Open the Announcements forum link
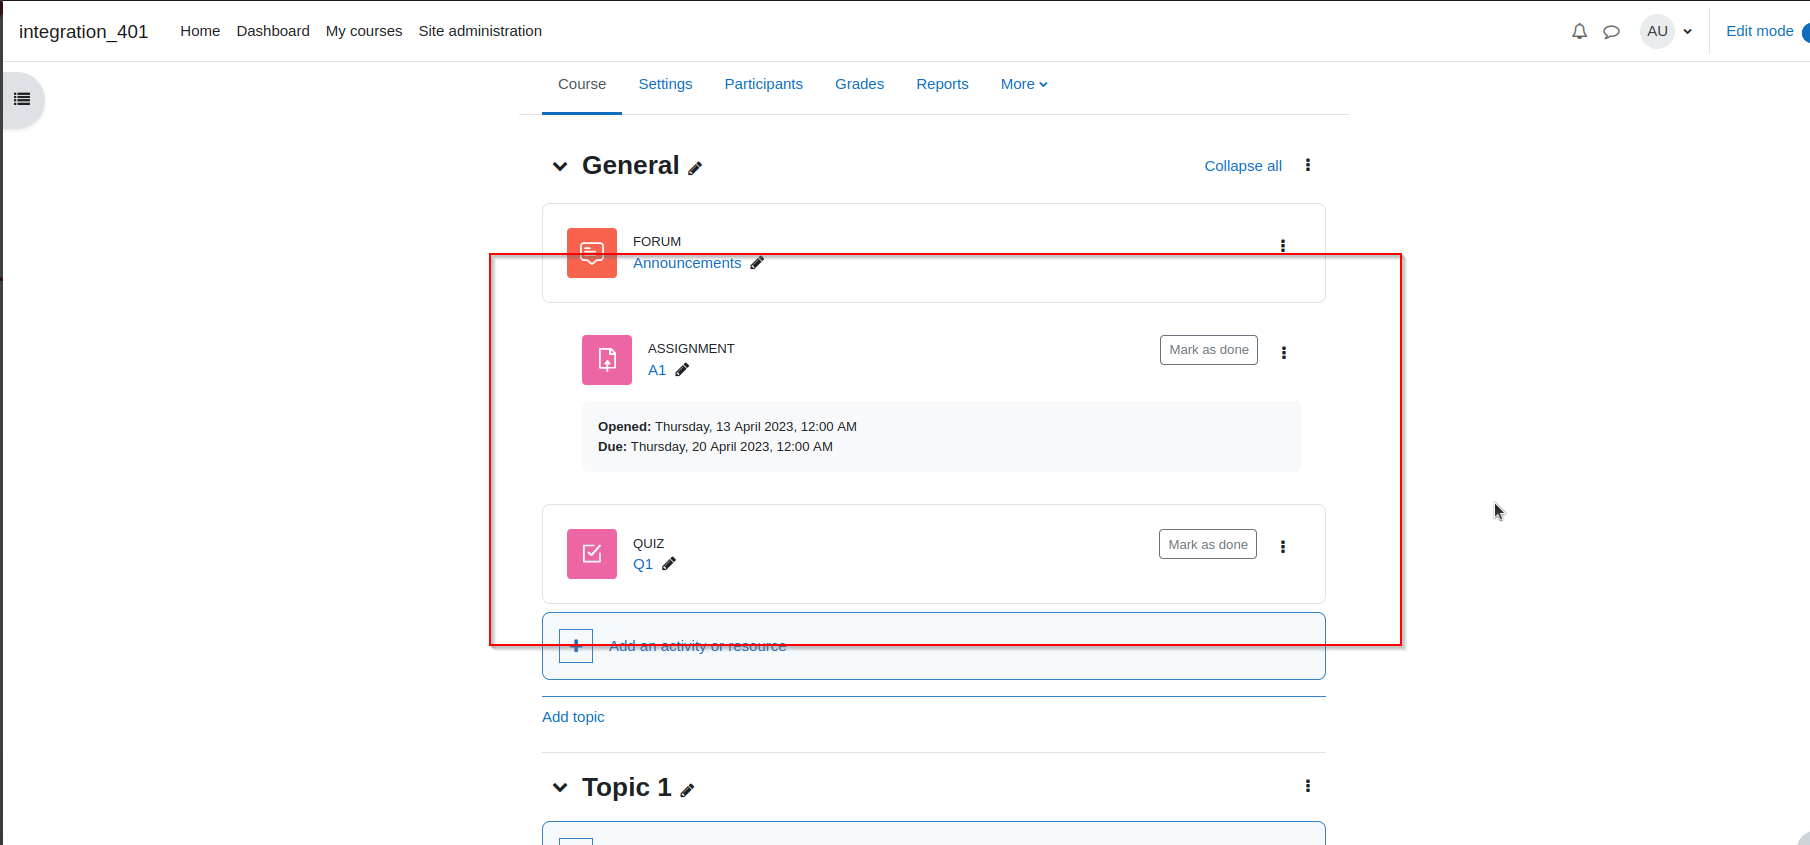The image size is (1810, 845). (x=687, y=263)
